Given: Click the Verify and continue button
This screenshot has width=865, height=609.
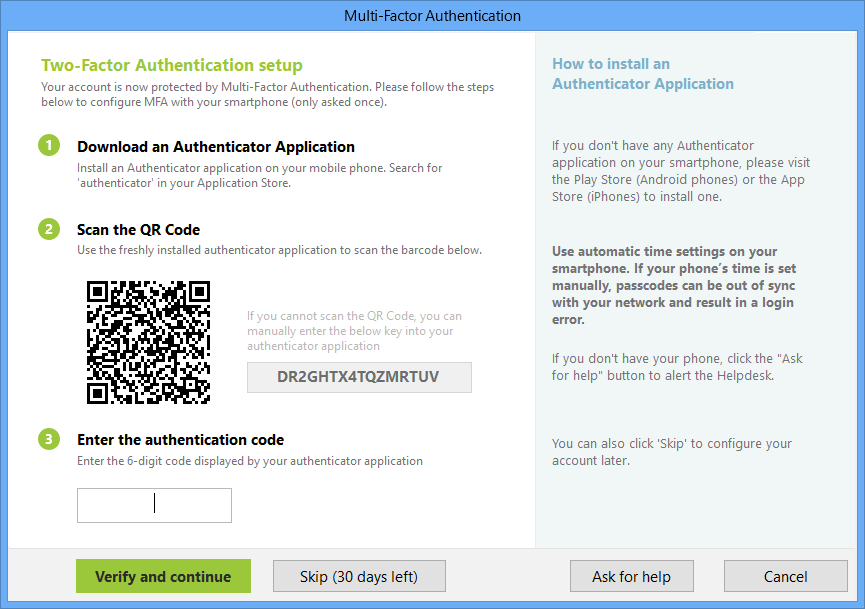Looking at the screenshot, I should (x=163, y=576).
